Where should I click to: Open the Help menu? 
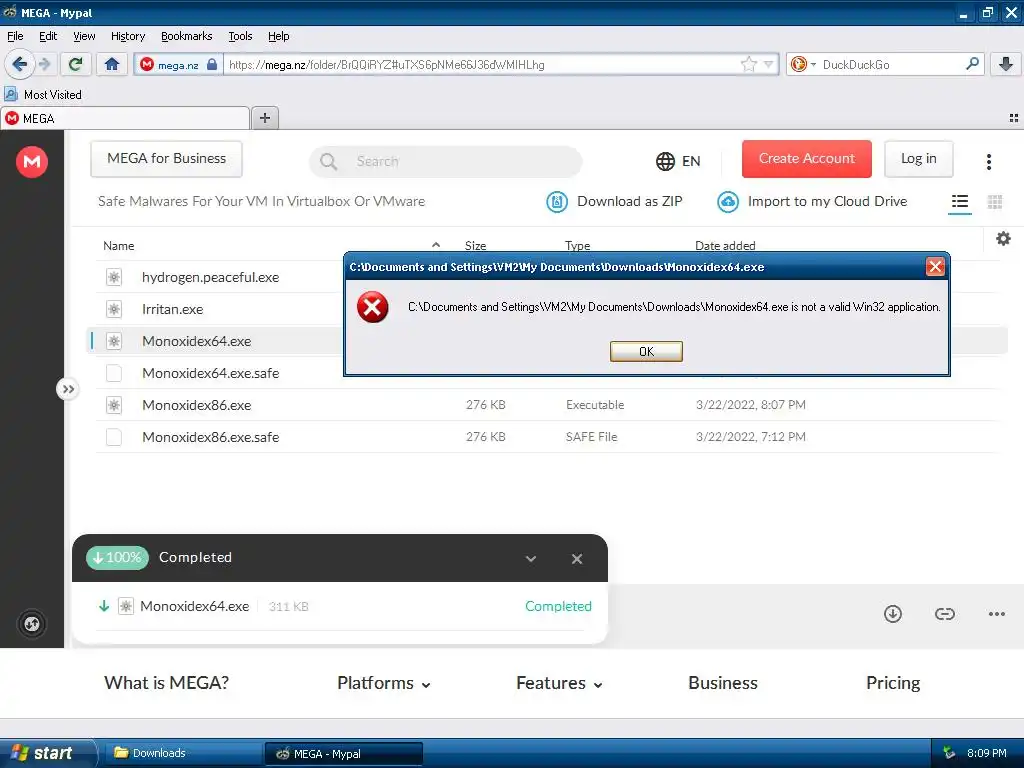278,36
